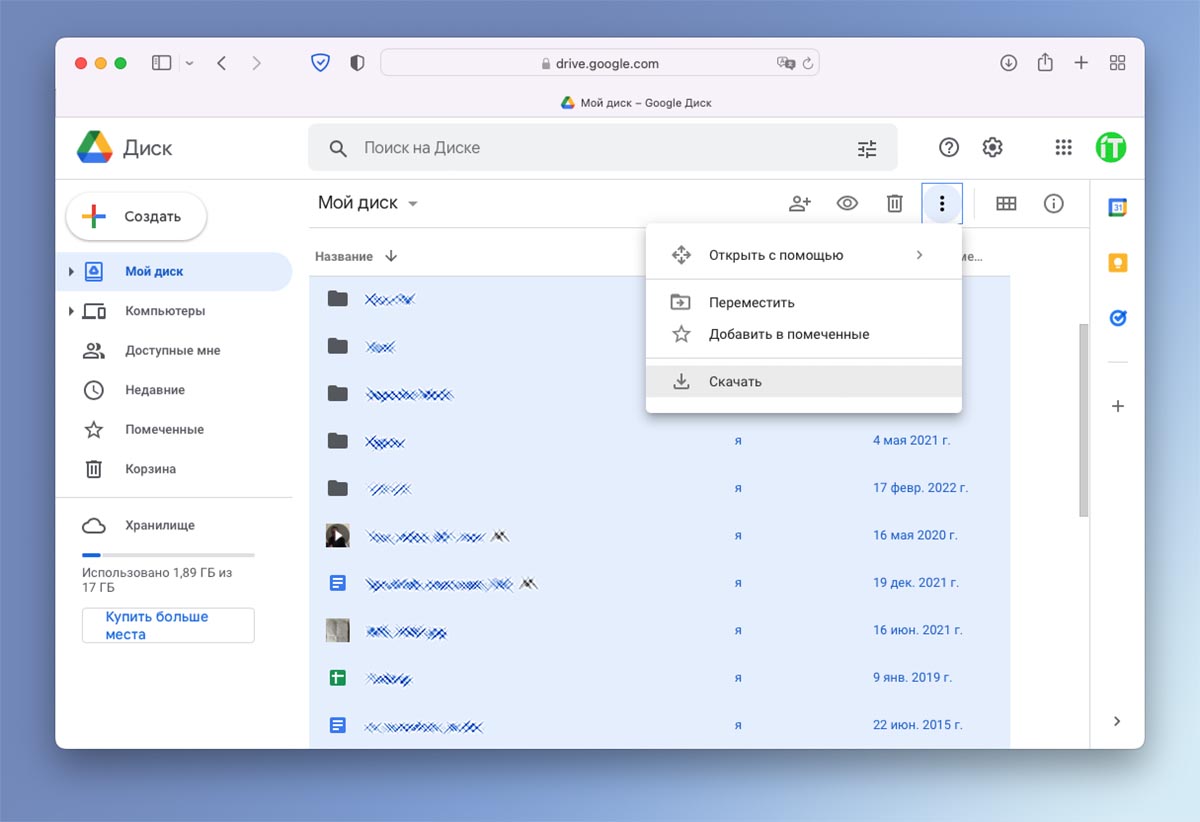
Task: Open Мой диск header dropdown
Action: click(368, 203)
